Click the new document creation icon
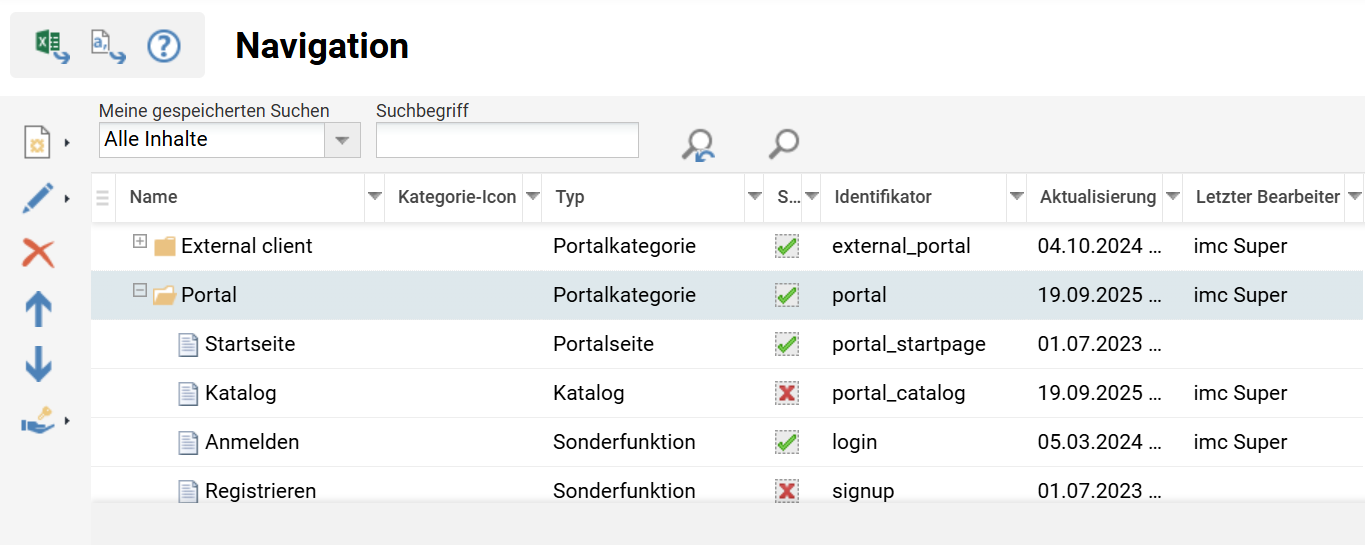Image resolution: width=1365 pixels, height=545 pixels. 38,142
